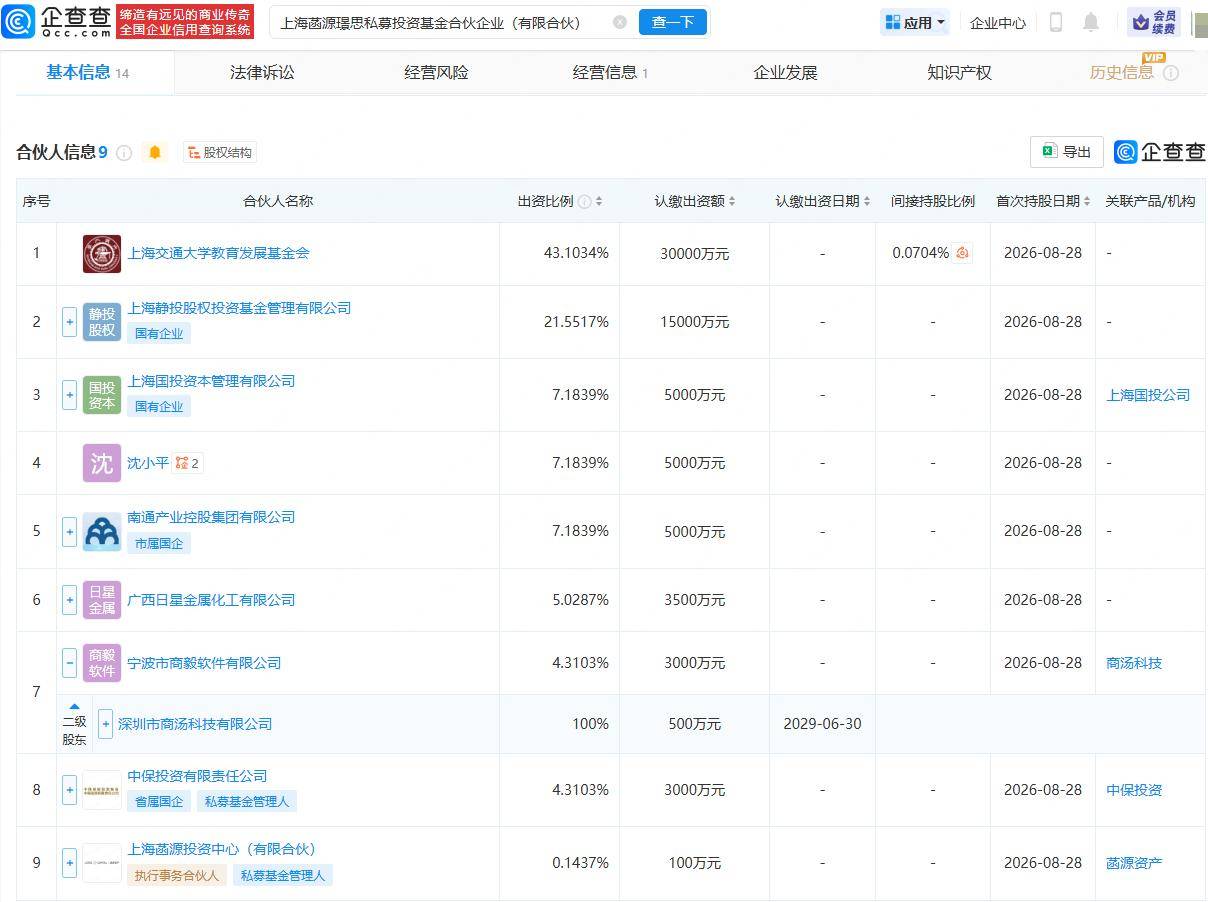Sort by 首次持股日期 column
The height and width of the screenshot is (902, 1208).
pos(1043,201)
